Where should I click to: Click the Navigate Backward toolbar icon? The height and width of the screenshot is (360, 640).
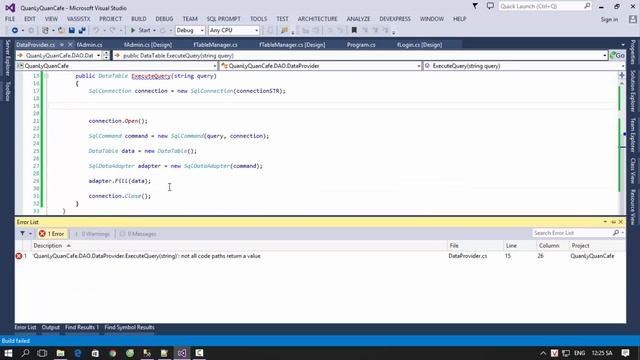click(15, 30)
